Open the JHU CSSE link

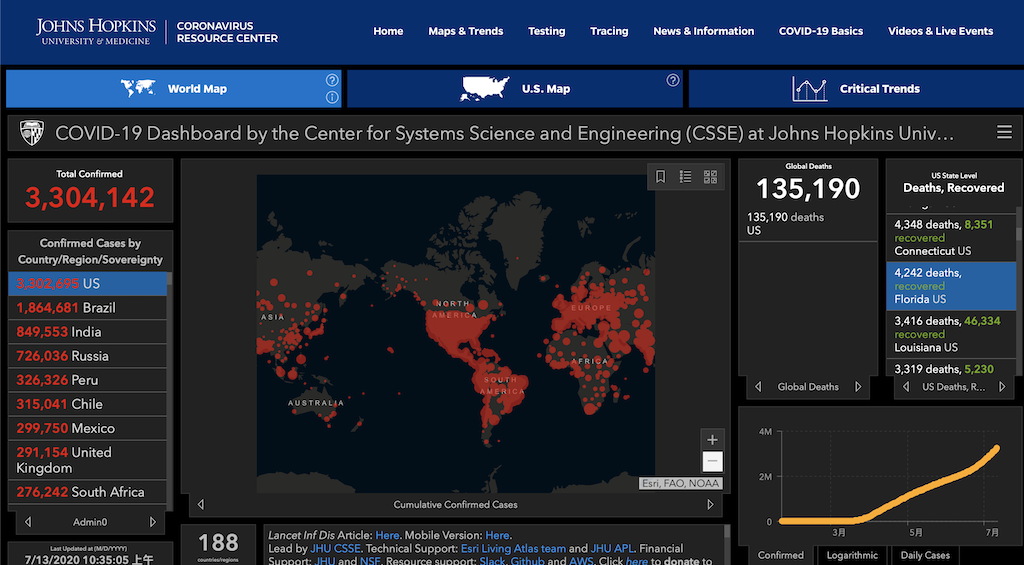click(x=335, y=549)
